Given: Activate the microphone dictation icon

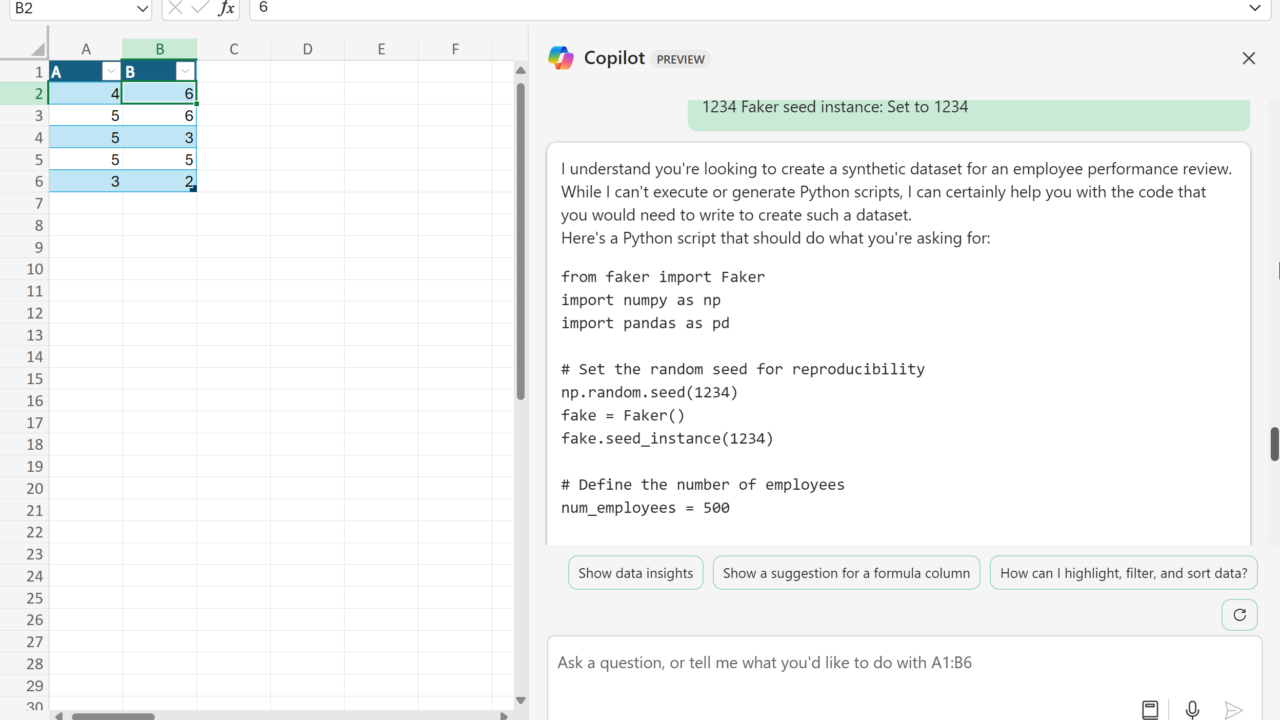Looking at the screenshot, I should coord(1192,709).
